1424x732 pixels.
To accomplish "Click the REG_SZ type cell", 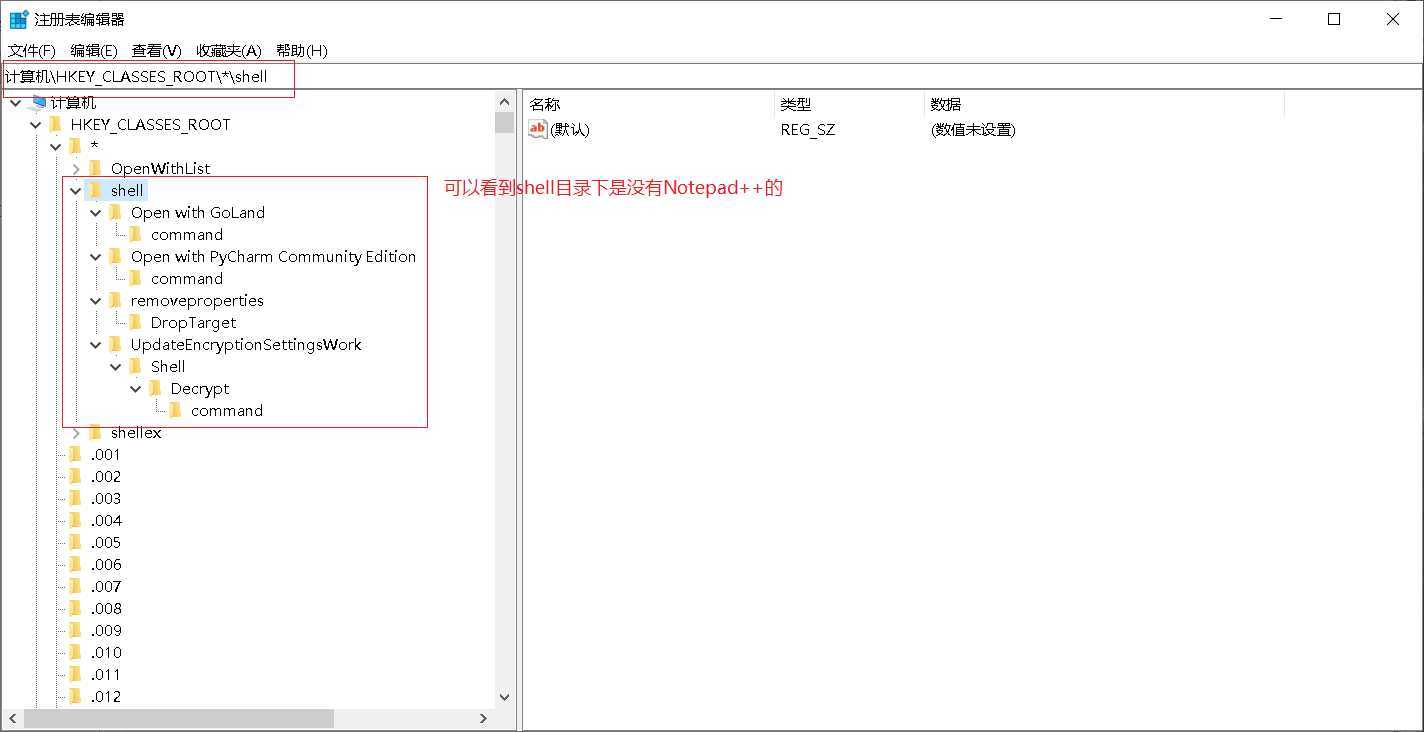I will tap(808, 129).
